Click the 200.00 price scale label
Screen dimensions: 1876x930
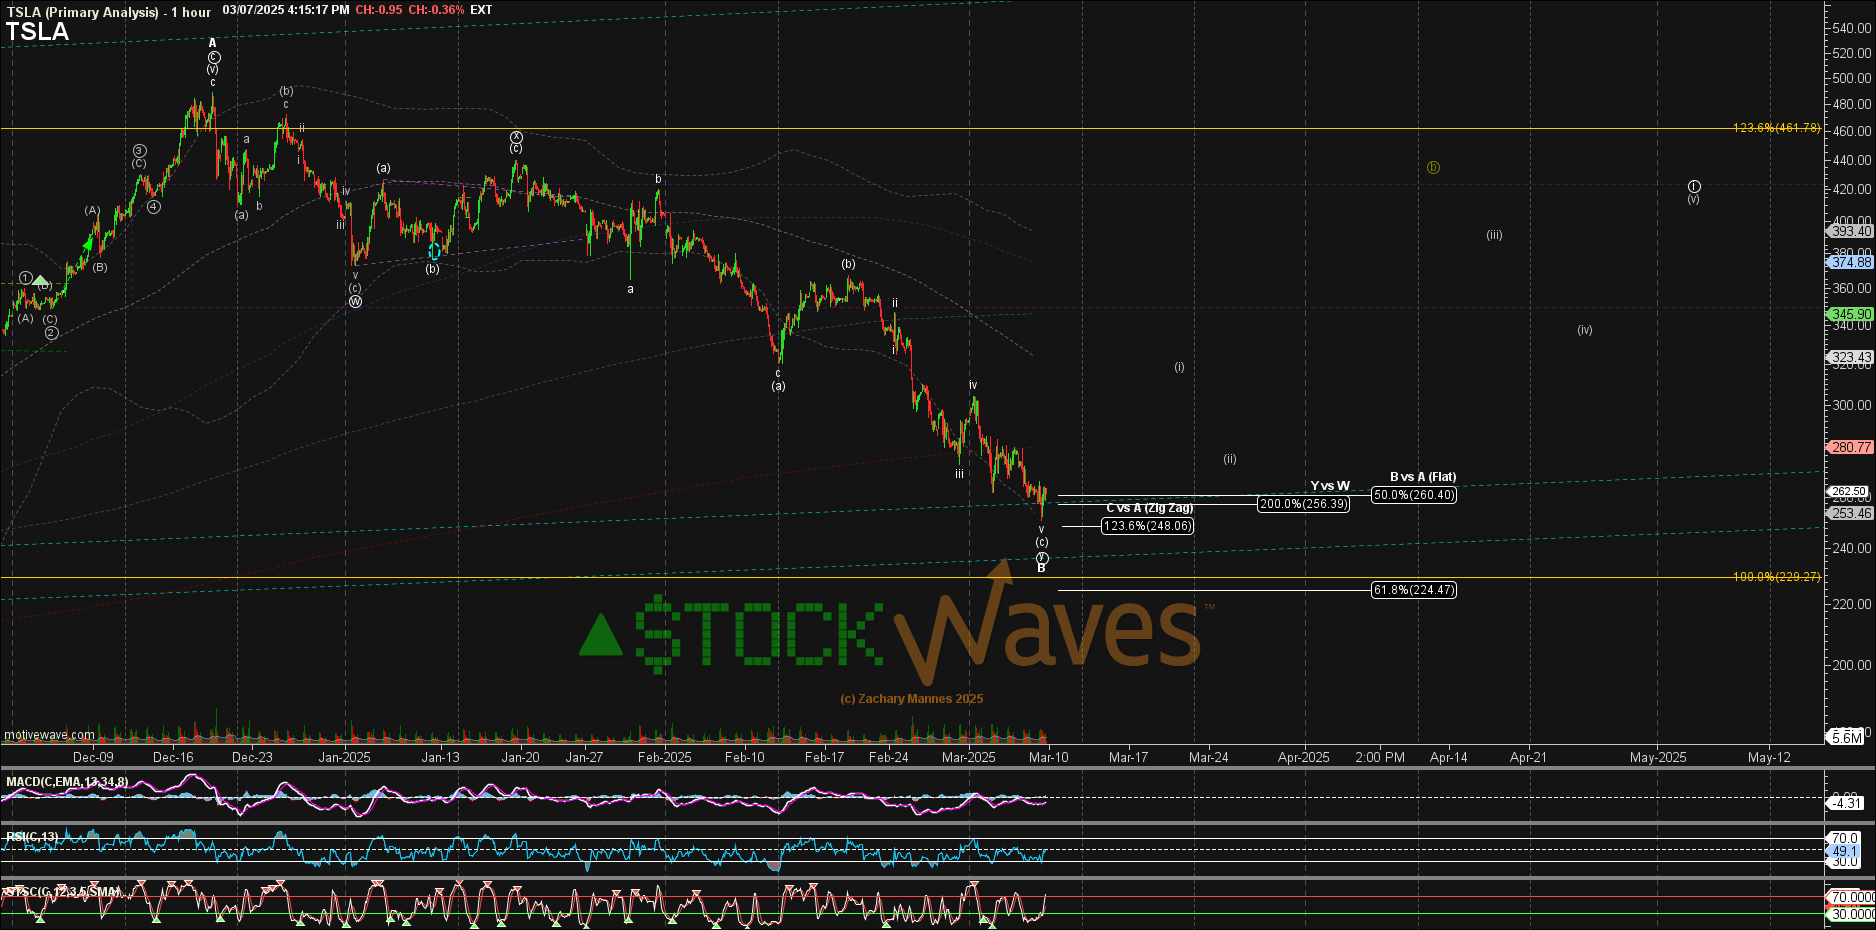1852,665
